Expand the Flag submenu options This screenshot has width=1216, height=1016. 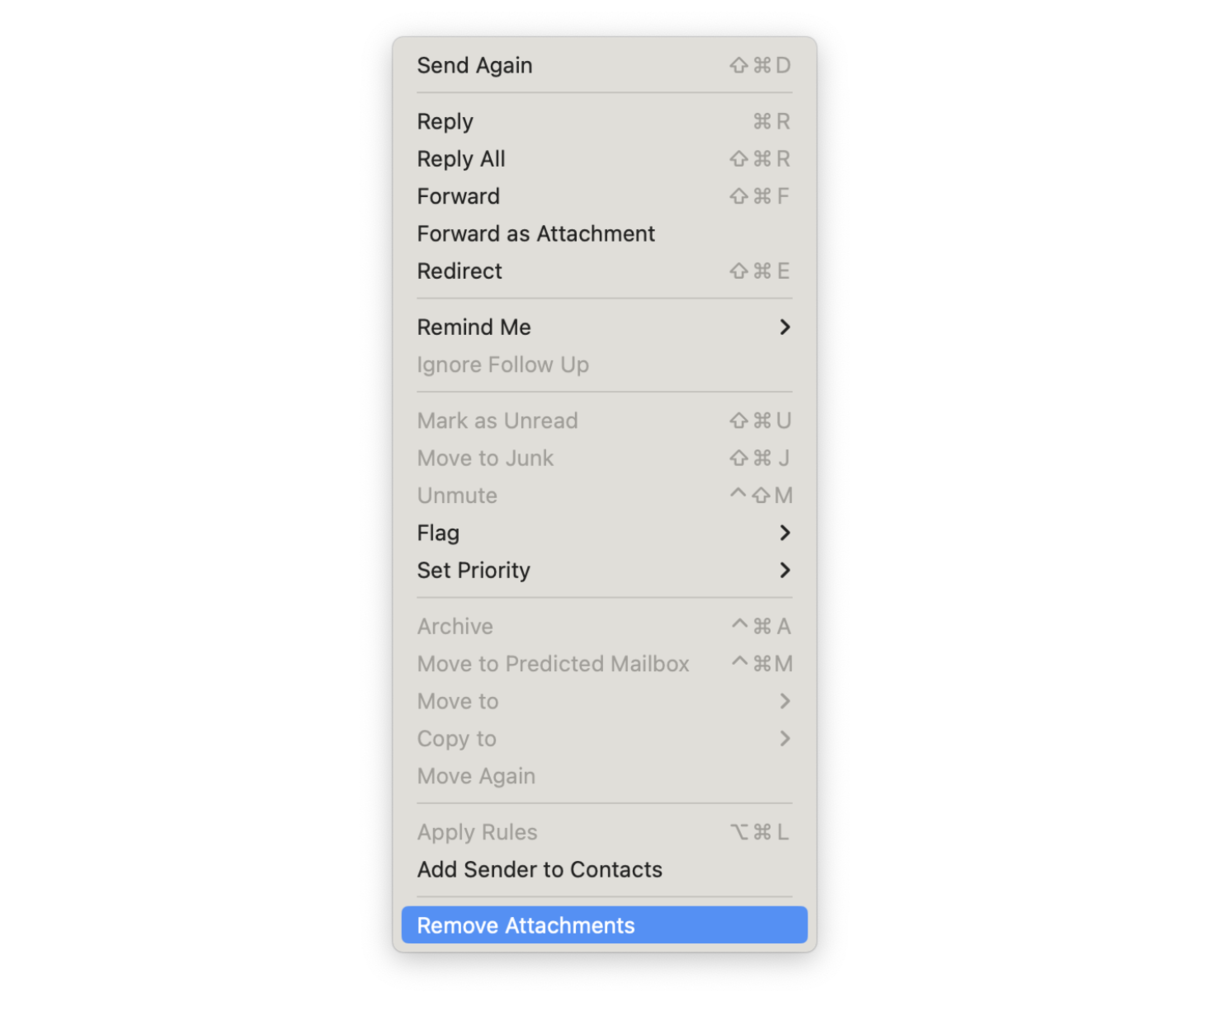tap(438, 533)
